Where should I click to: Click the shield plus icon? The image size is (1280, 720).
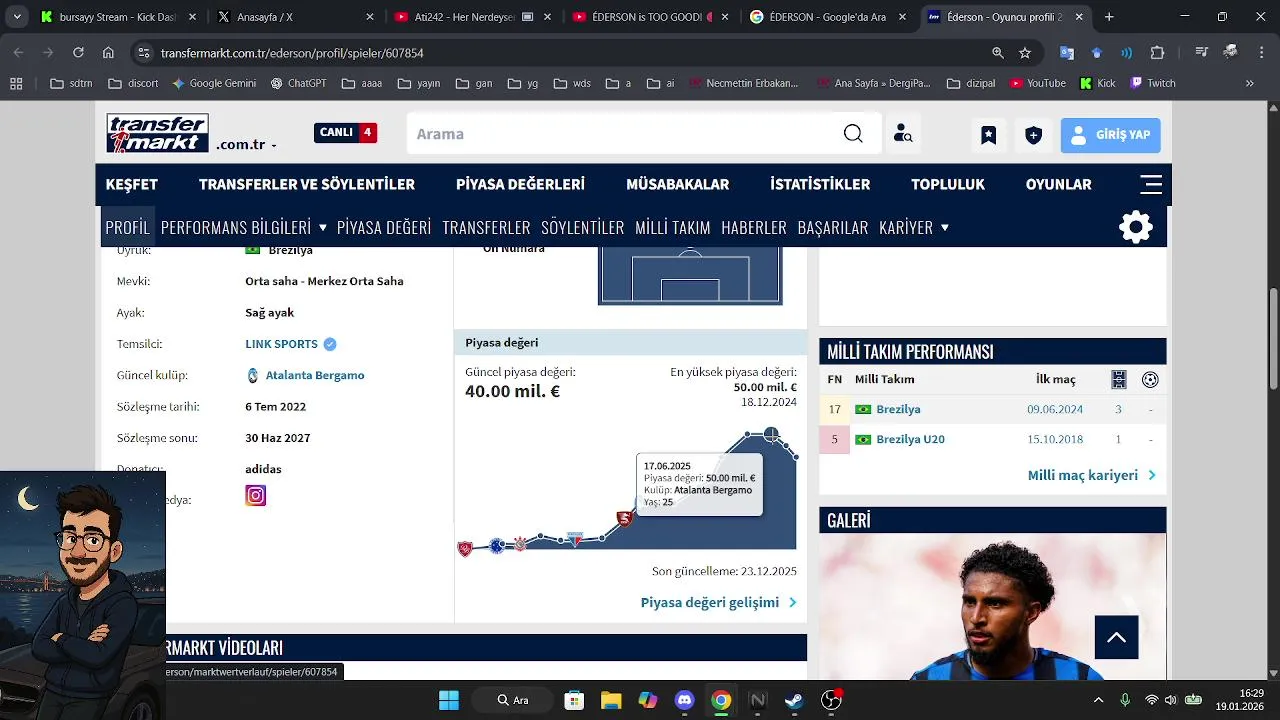pos(1034,135)
